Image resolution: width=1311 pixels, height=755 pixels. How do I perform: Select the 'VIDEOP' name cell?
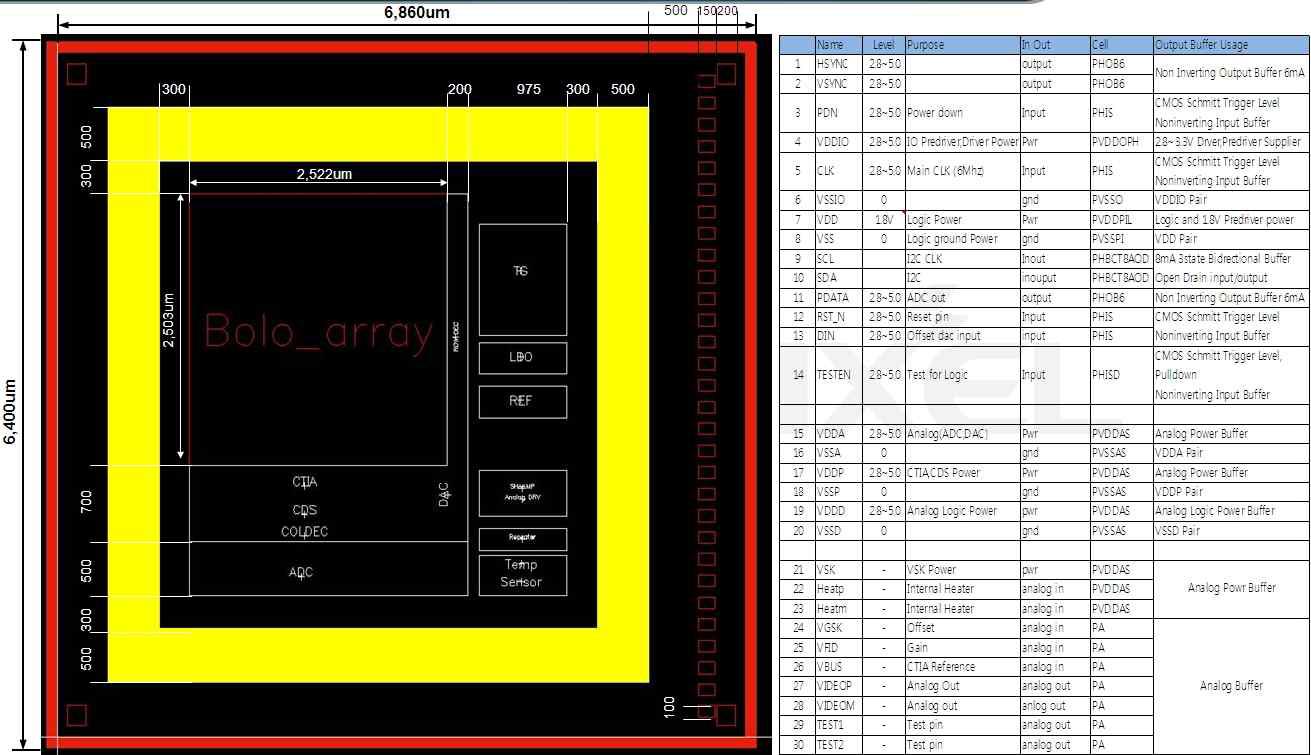[838, 686]
